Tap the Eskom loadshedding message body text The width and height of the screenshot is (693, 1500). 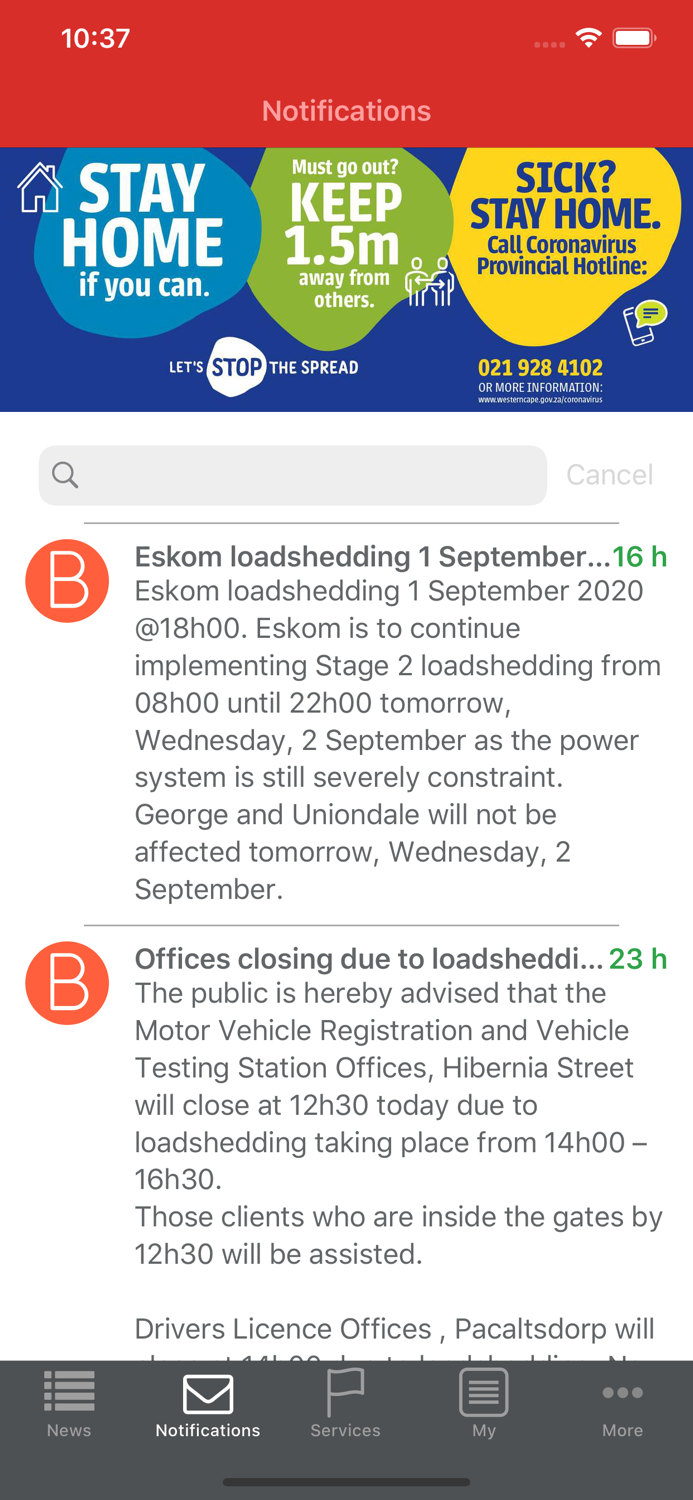(397, 740)
